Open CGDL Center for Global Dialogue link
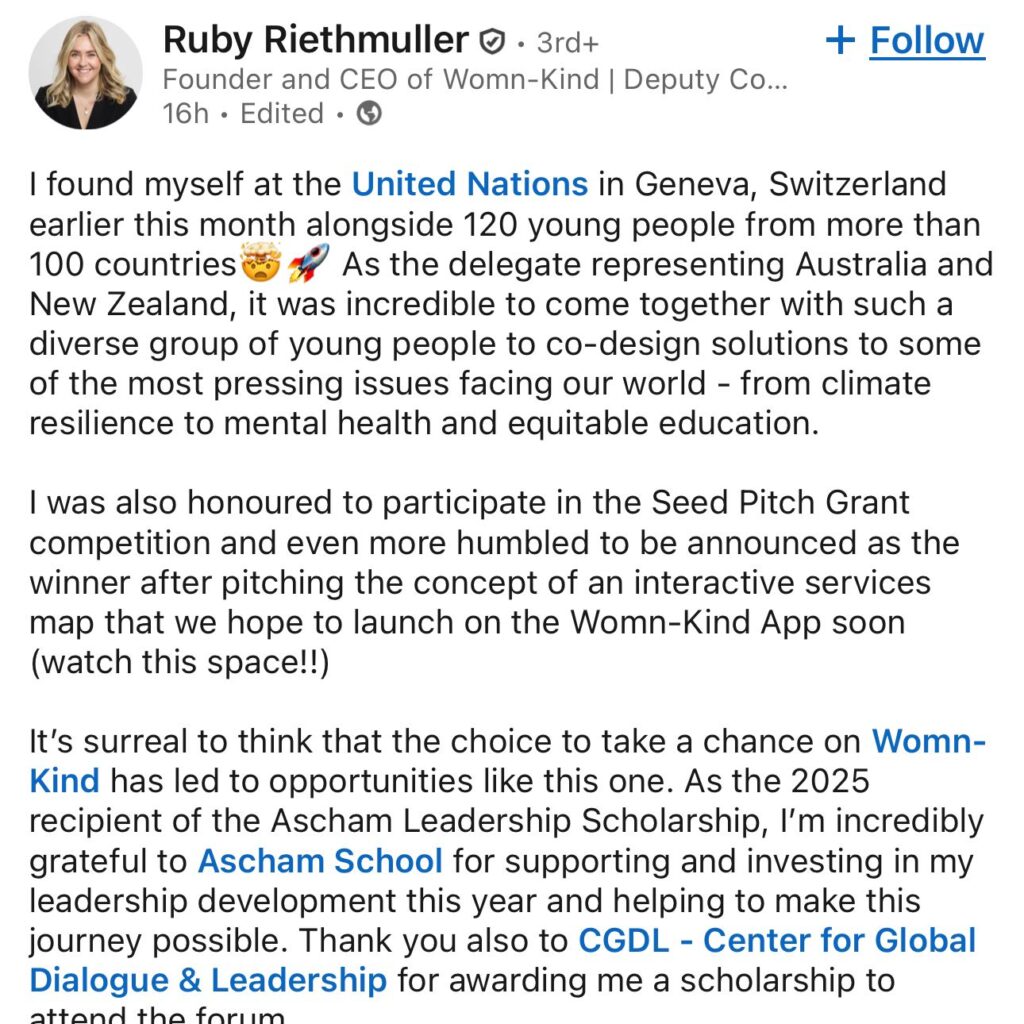 (x=776, y=941)
